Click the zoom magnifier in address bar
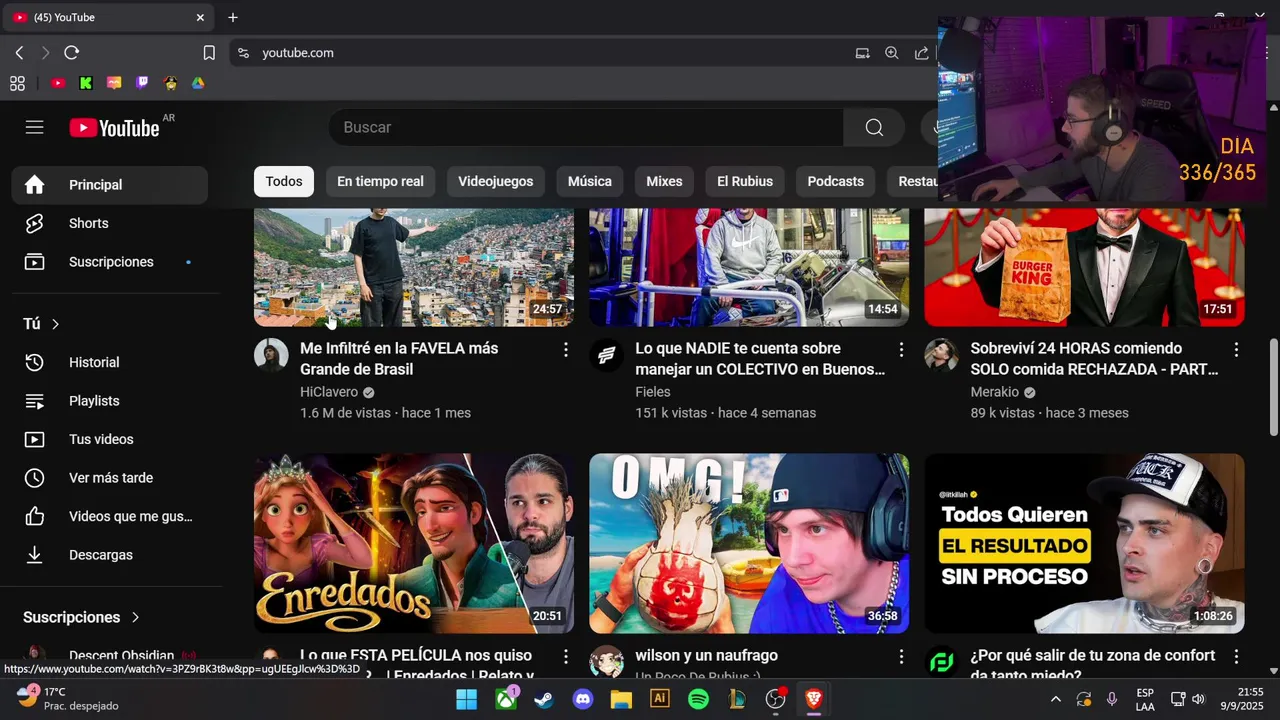The image size is (1280, 720). (891, 53)
